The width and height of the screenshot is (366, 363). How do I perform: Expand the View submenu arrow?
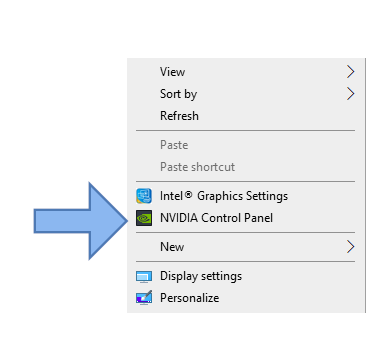pos(350,72)
